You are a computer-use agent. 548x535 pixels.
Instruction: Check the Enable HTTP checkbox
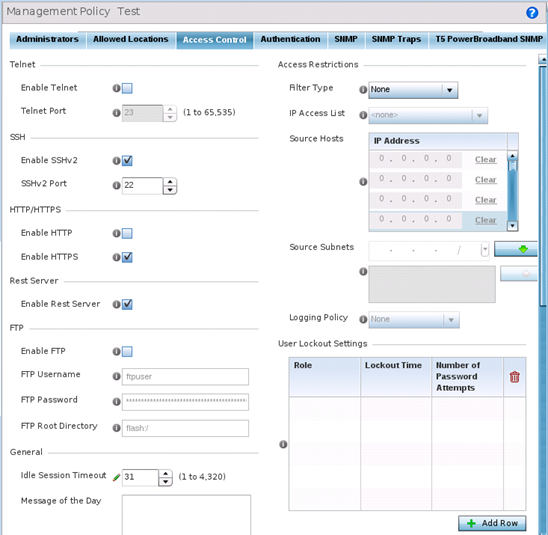click(127, 233)
